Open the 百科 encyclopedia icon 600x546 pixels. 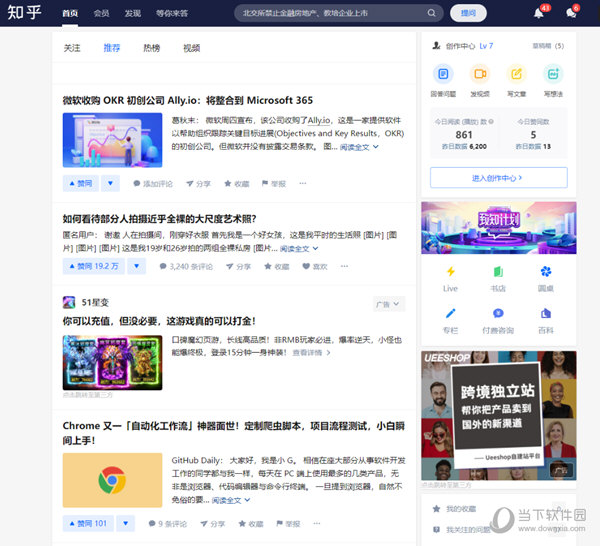click(x=546, y=313)
